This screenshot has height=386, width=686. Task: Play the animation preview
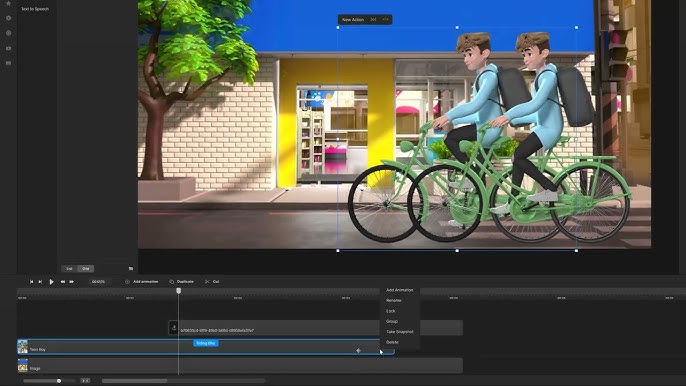coord(51,282)
